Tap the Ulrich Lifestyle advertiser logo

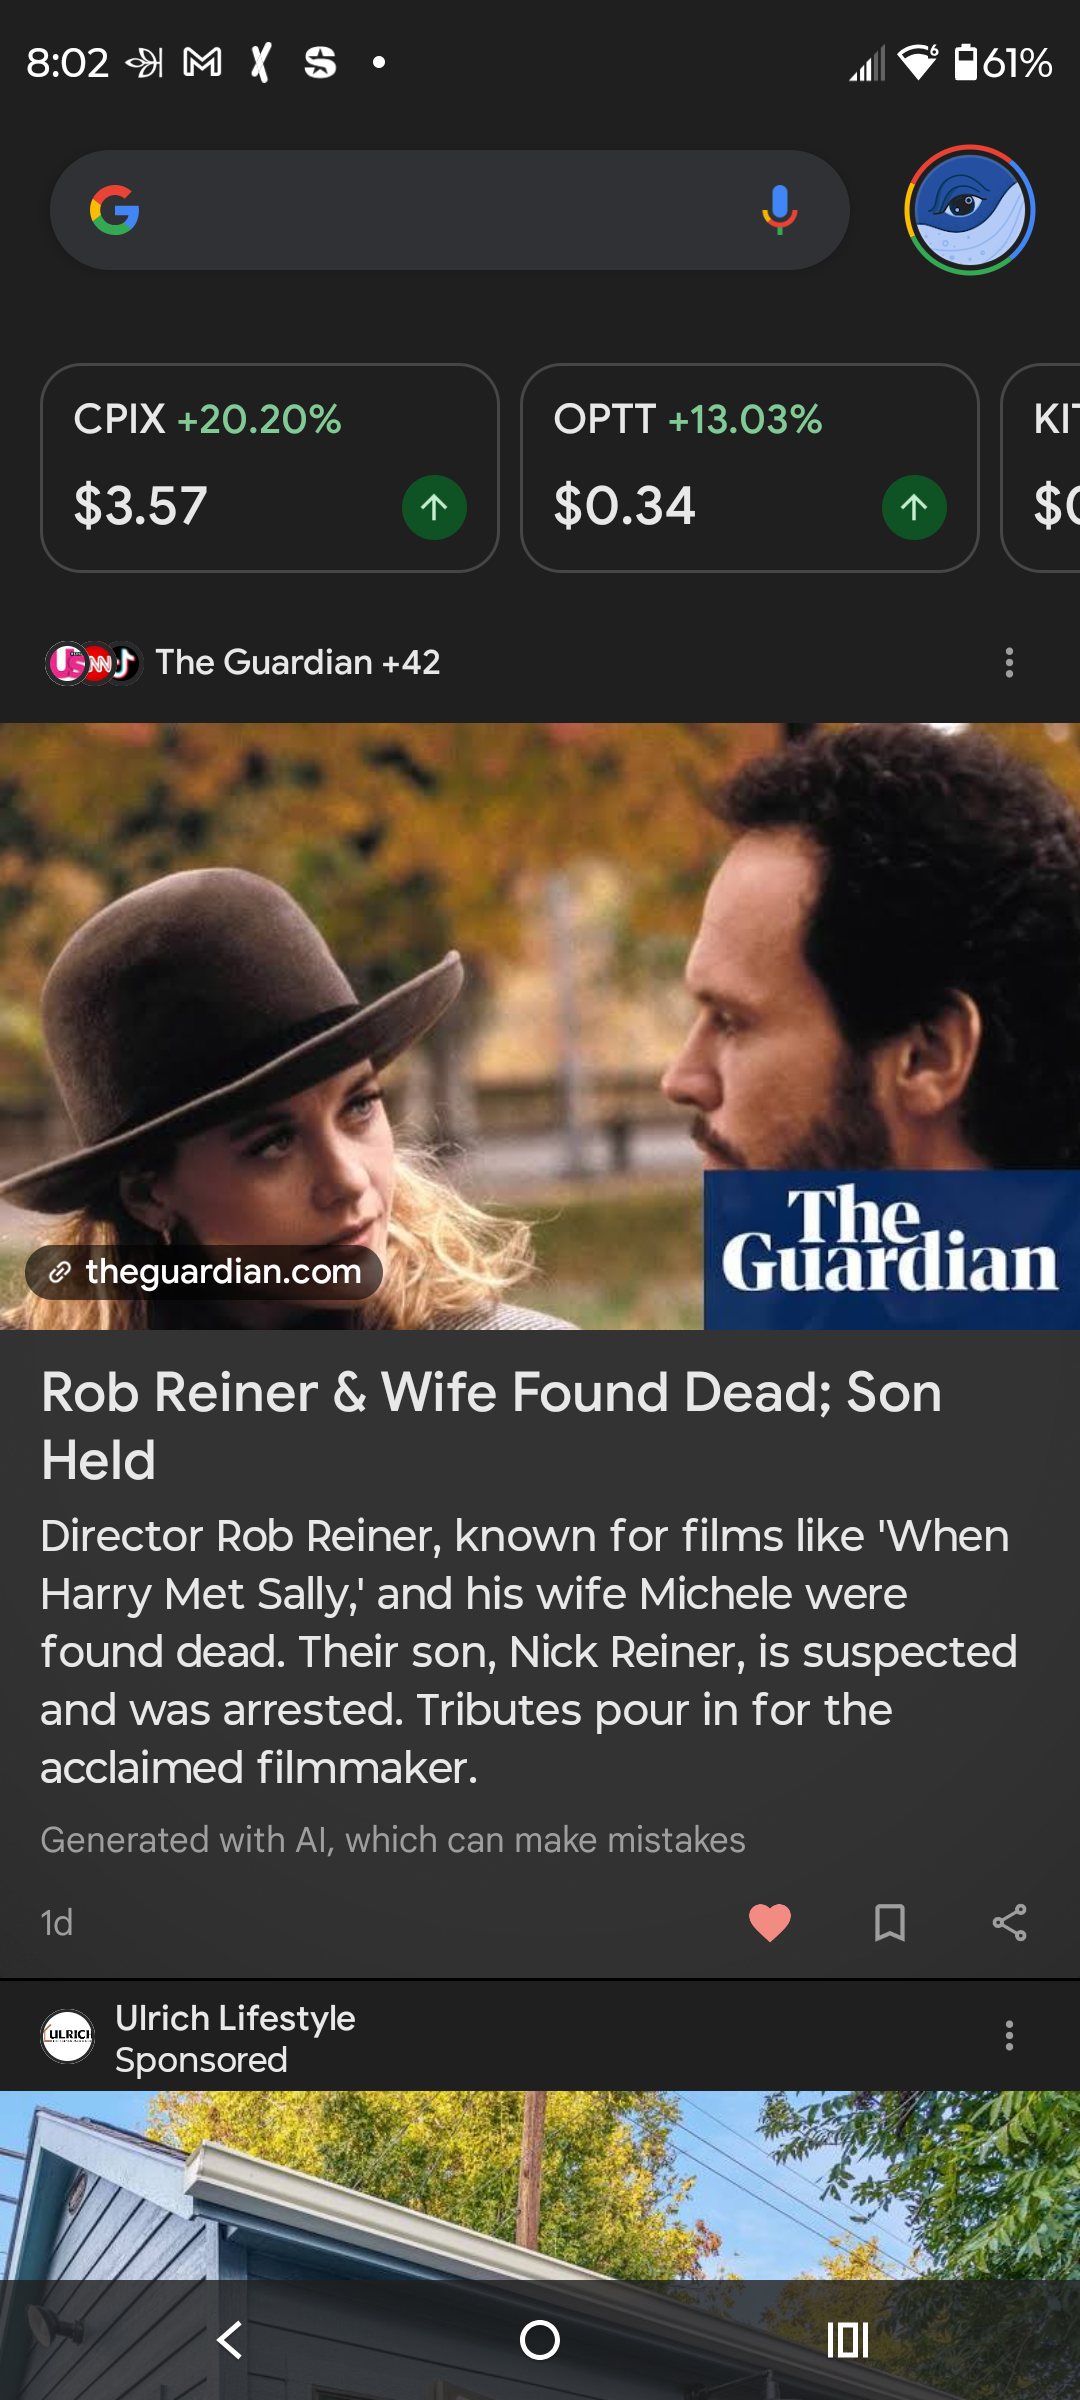tap(67, 2036)
